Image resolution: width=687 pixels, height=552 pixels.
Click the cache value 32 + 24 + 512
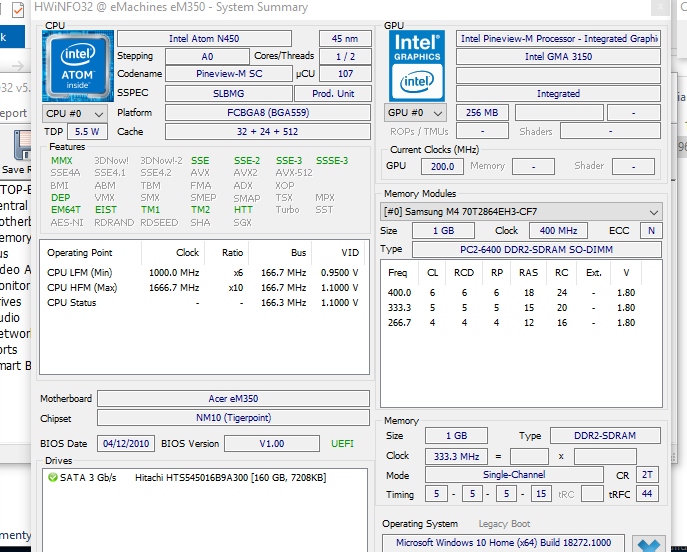tap(268, 131)
